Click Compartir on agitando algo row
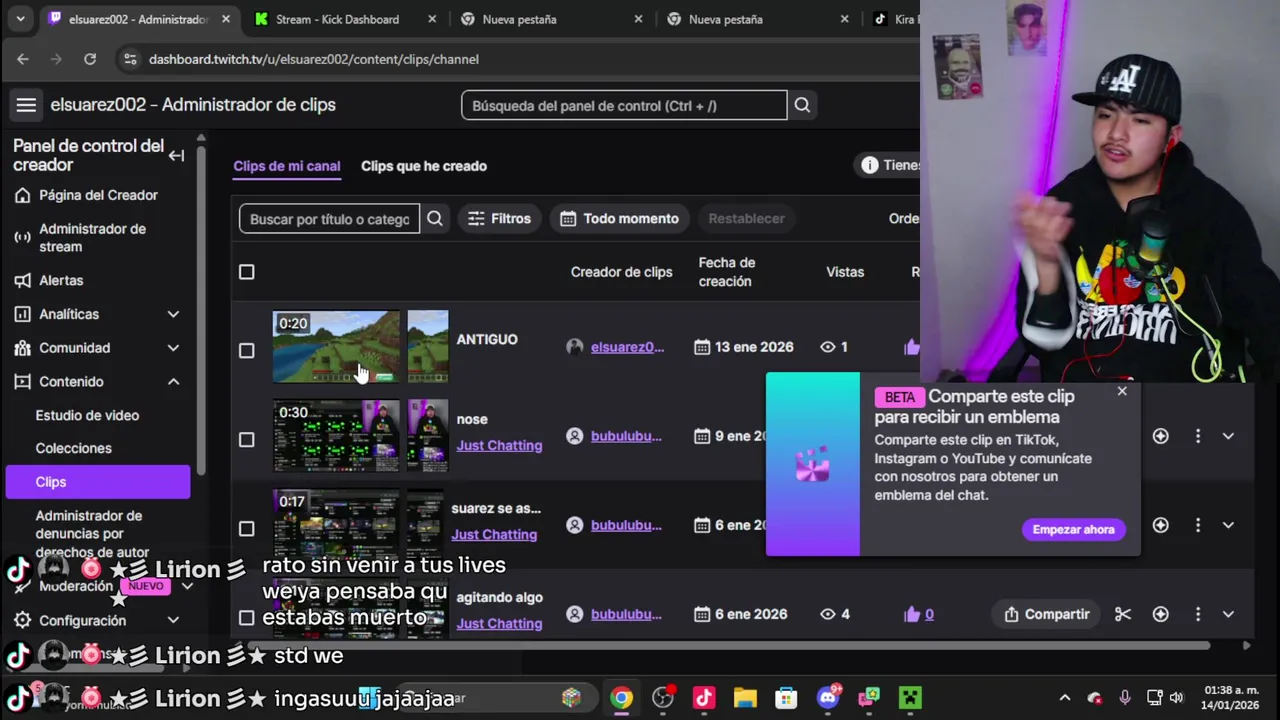Viewport: 1280px width, 720px height. pyautogui.click(x=1046, y=614)
